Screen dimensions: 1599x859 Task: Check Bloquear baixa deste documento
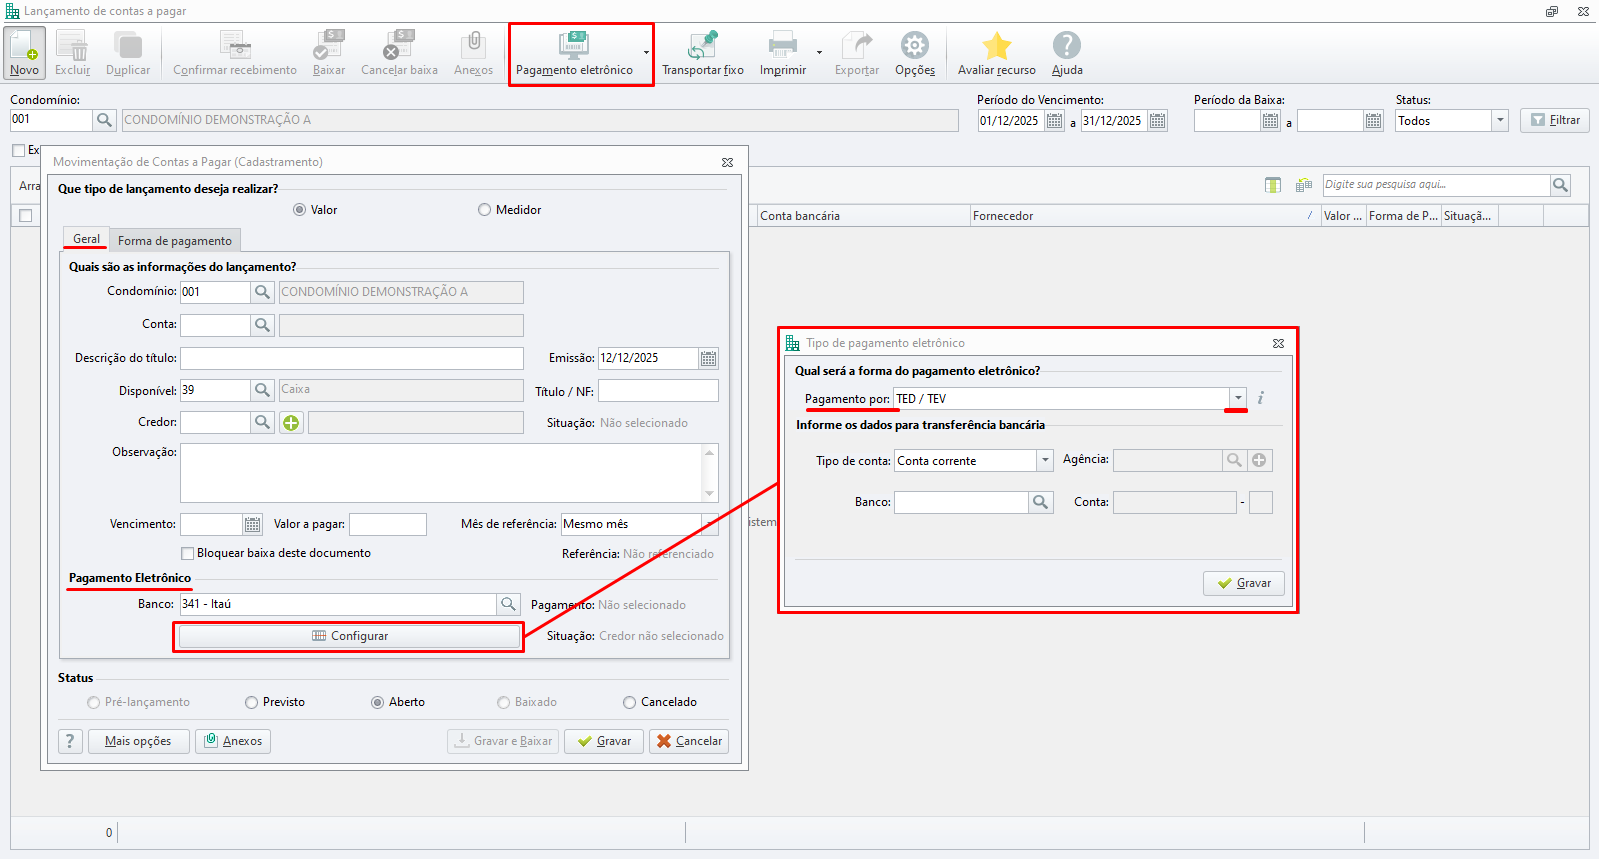(x=187, y=553)
